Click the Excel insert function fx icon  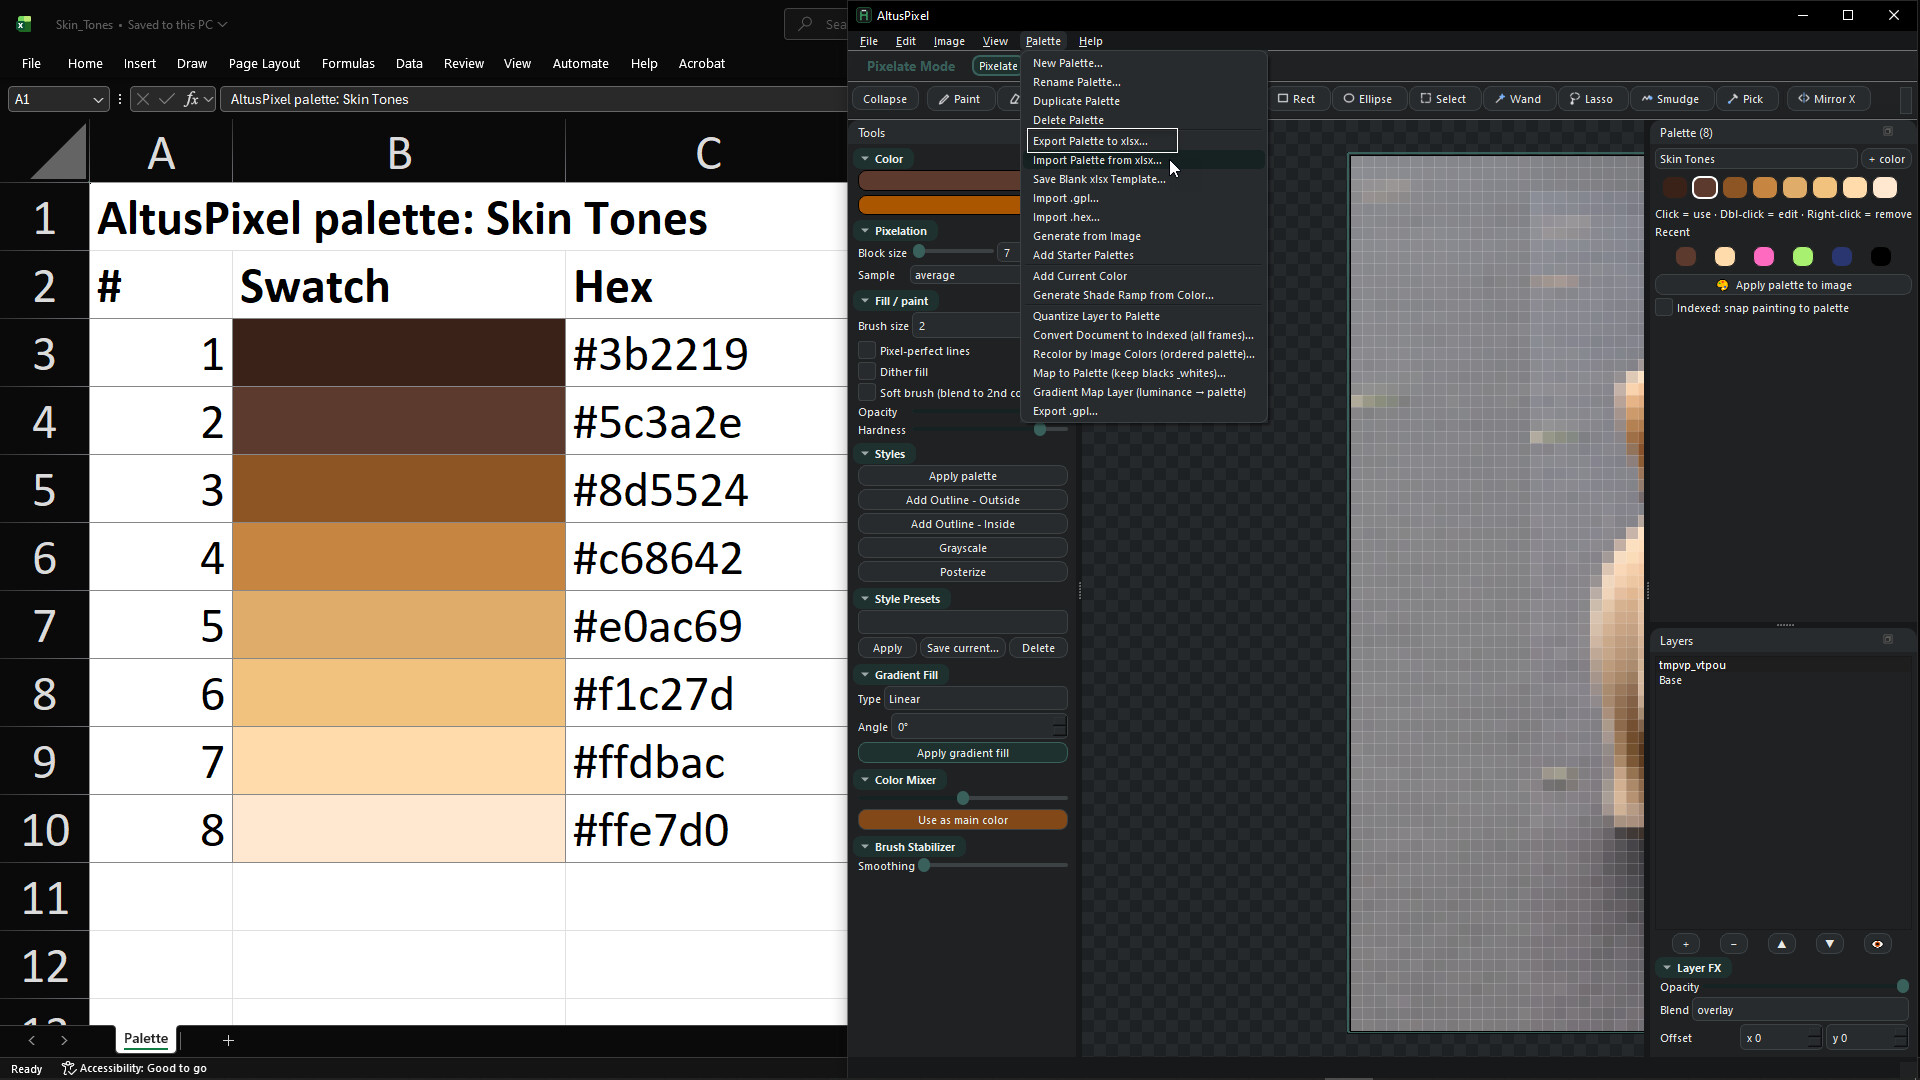click(x=192, y=99)
